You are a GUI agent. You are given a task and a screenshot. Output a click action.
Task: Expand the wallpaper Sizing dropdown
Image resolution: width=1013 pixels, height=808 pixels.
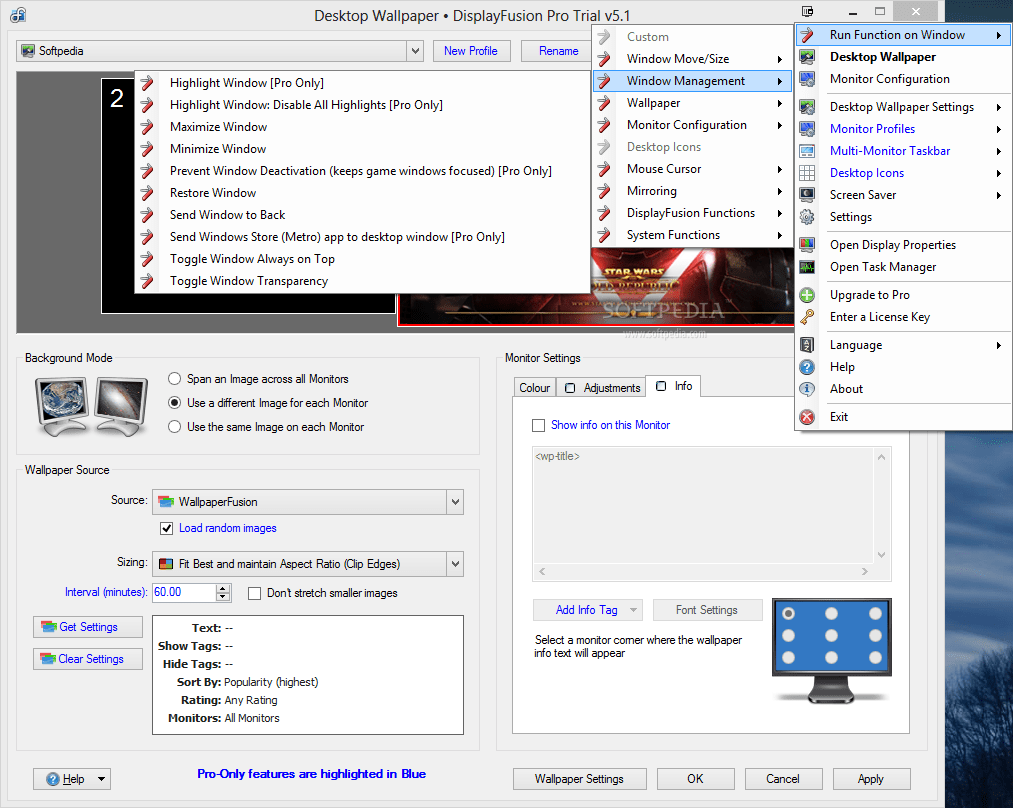455,564
